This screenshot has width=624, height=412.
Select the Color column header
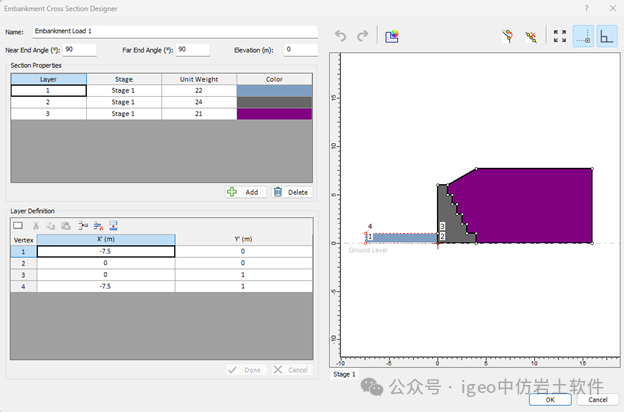274,79
